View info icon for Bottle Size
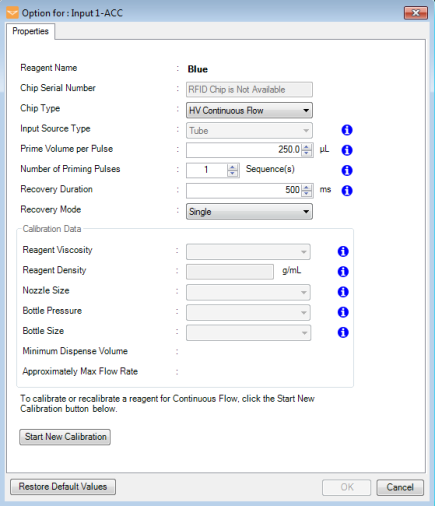Image resolution: width=435 pixels, height=506 pixels. (343, 332)
